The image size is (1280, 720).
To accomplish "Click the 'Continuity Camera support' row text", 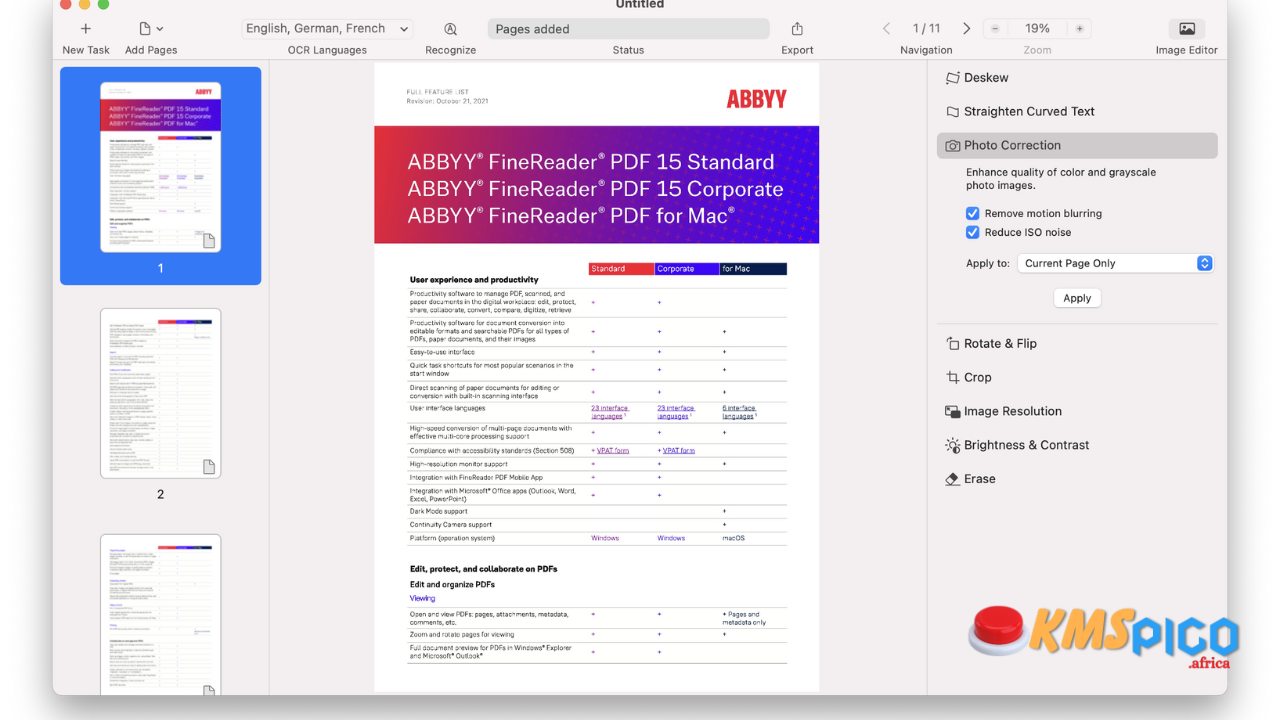I will tap(450, 524).
